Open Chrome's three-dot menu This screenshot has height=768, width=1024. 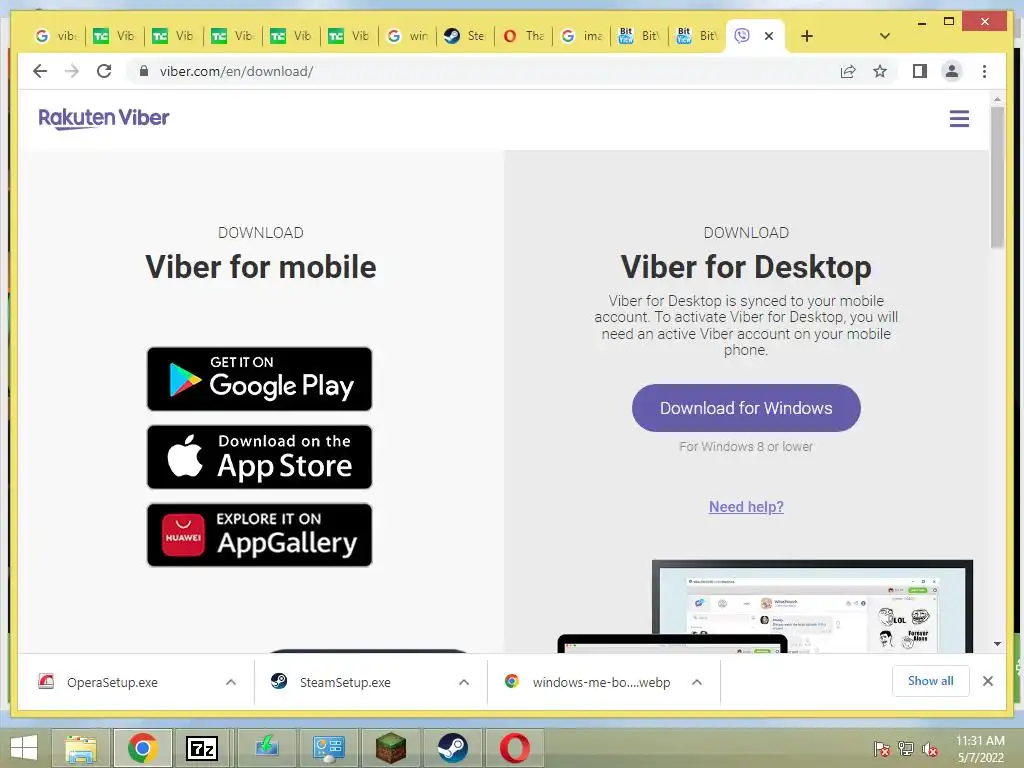click(984, 71)
